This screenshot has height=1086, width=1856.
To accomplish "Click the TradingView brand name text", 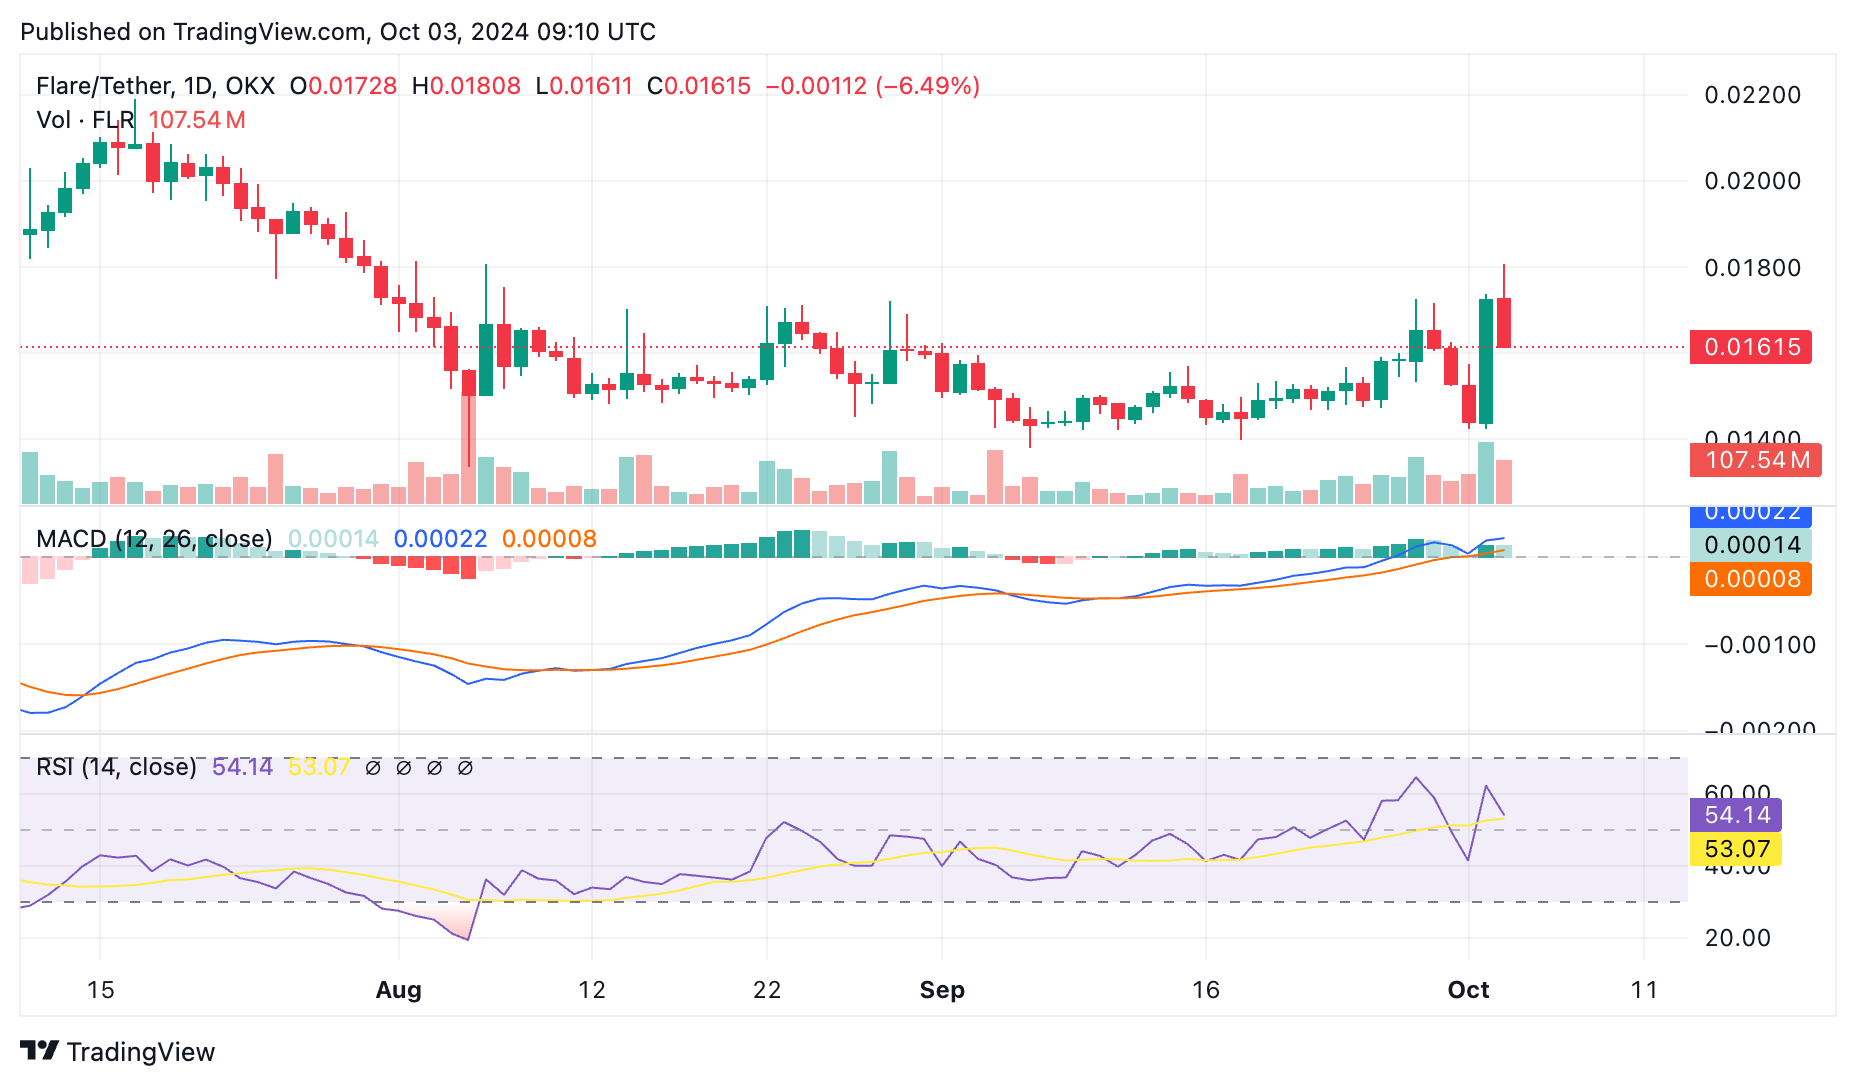I will [x=141, y=1052].
